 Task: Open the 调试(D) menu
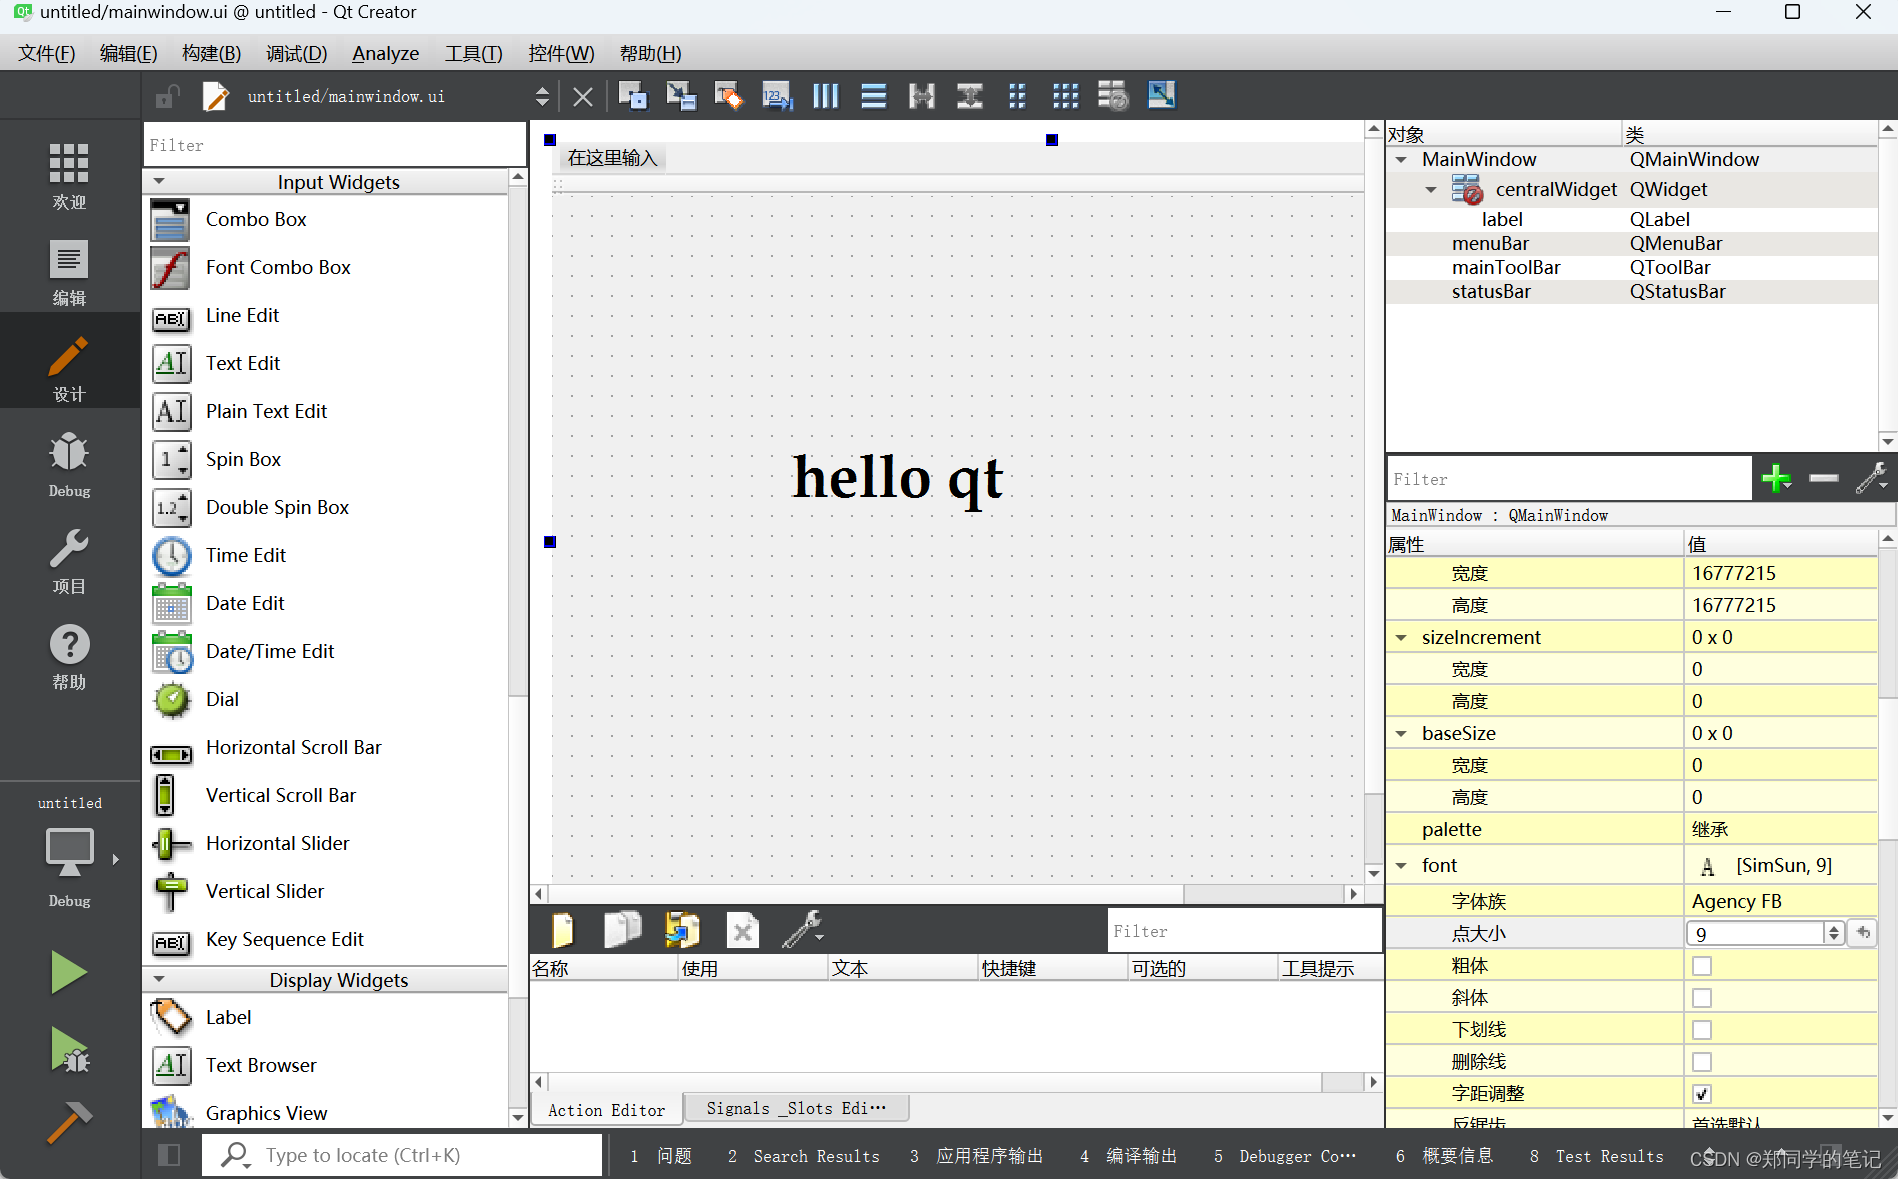[x=297, y=54]
